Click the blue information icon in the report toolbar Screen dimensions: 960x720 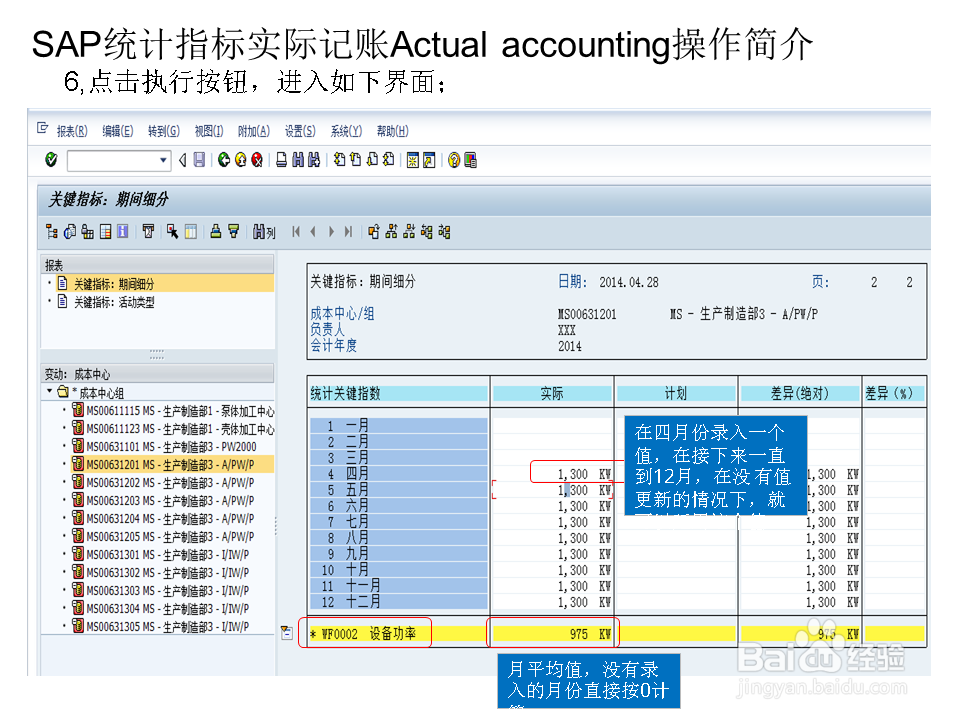[123, 231]
